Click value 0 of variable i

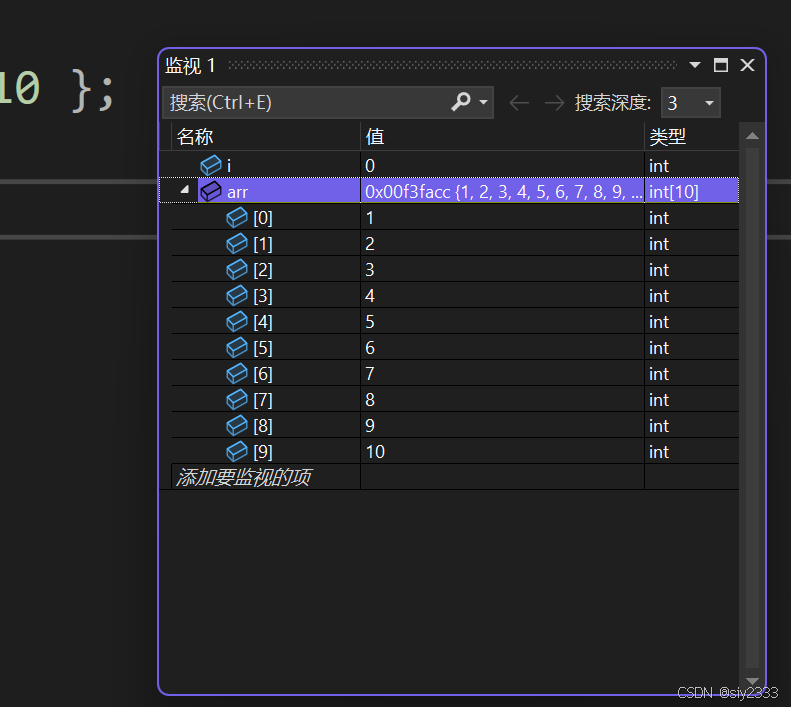tap(370, 166)
